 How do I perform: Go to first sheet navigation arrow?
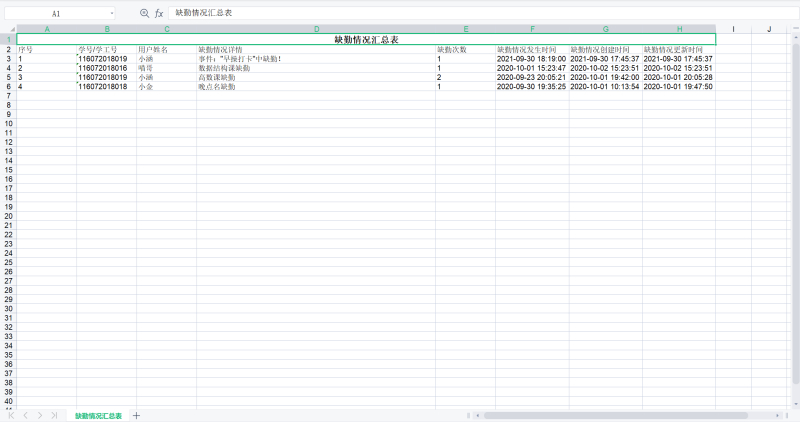11,415
